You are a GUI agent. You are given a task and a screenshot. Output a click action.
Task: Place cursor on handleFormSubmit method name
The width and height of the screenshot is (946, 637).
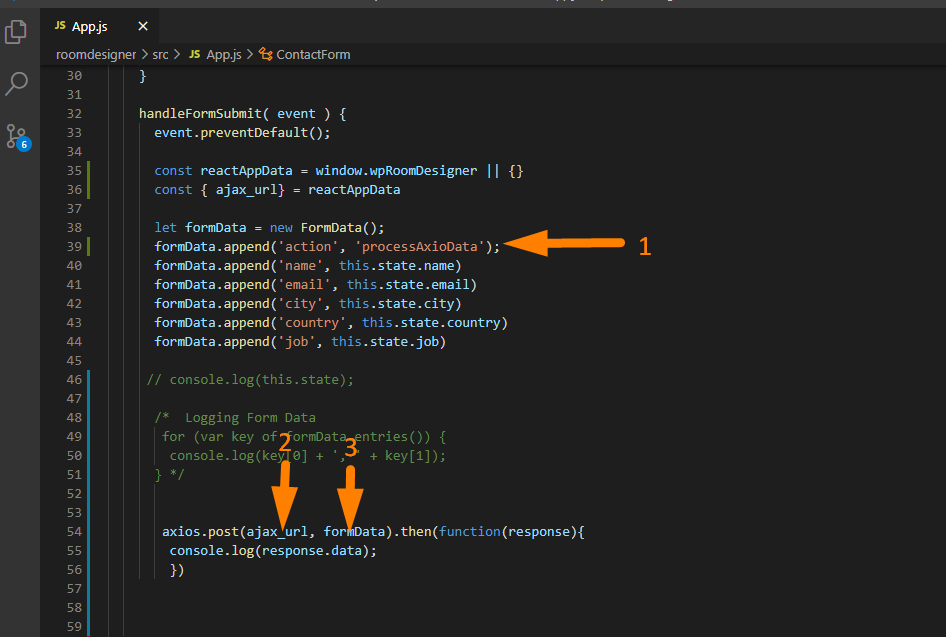coord(200,113)
